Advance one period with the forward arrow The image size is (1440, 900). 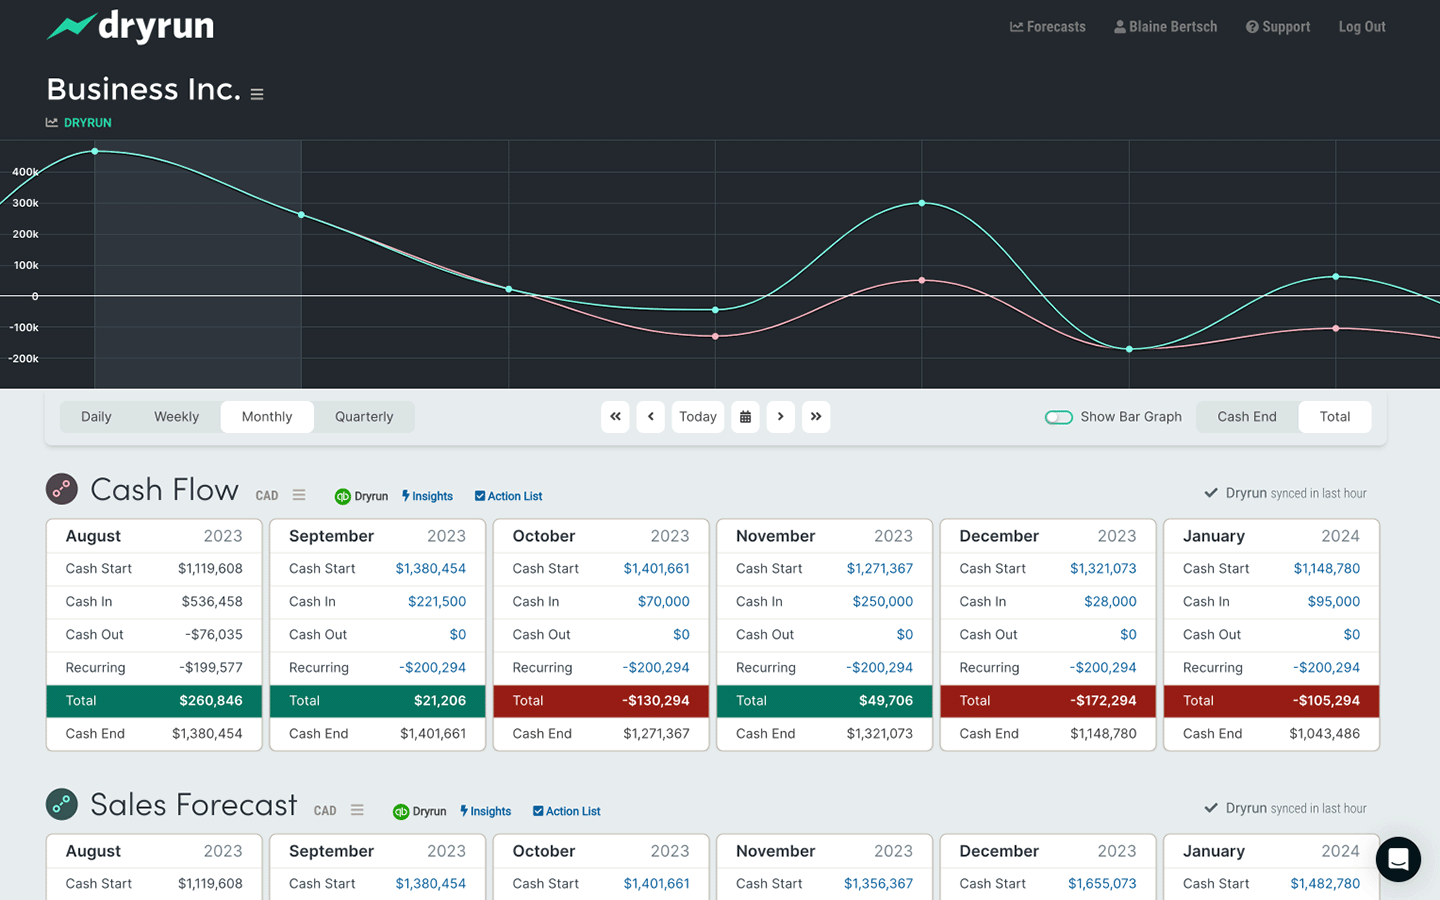tap(781, 417)
